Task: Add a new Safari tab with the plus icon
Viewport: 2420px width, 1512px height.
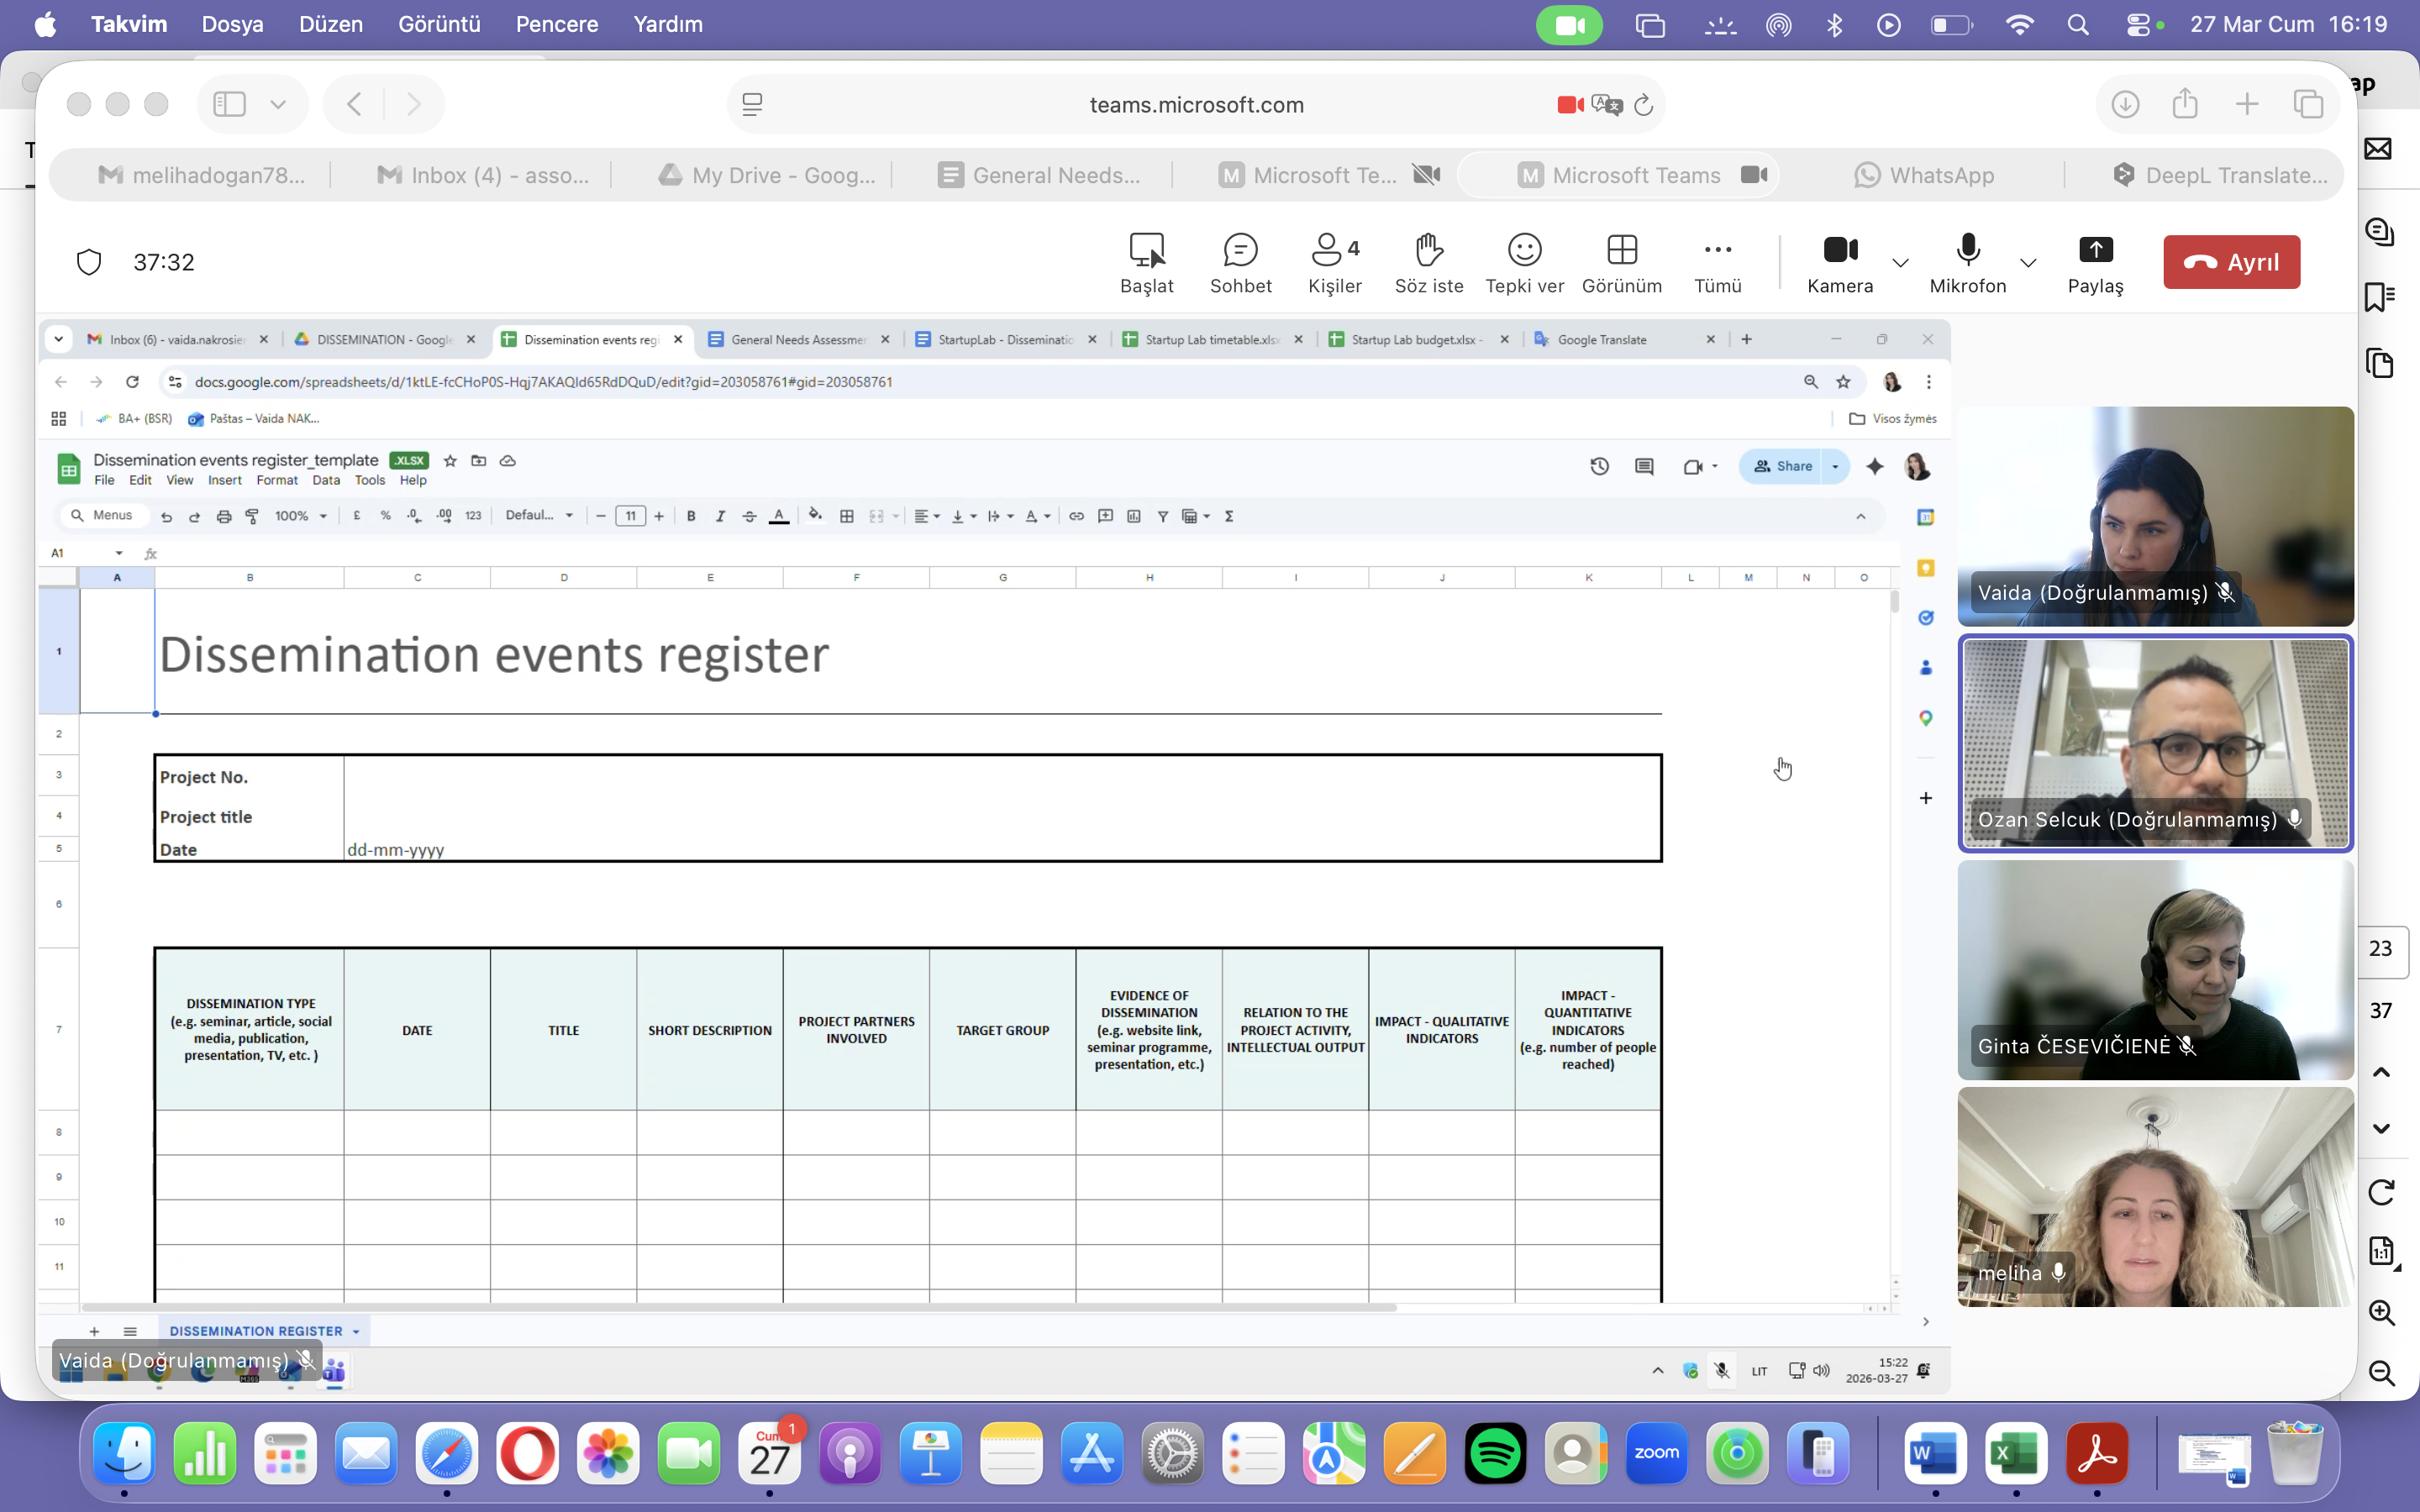Action: 2247,104
